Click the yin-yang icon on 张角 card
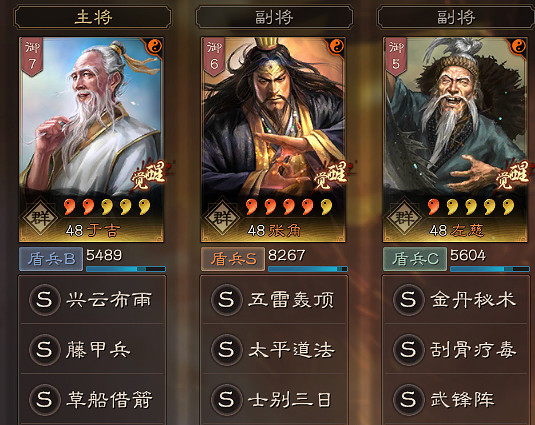 [336, 46]
